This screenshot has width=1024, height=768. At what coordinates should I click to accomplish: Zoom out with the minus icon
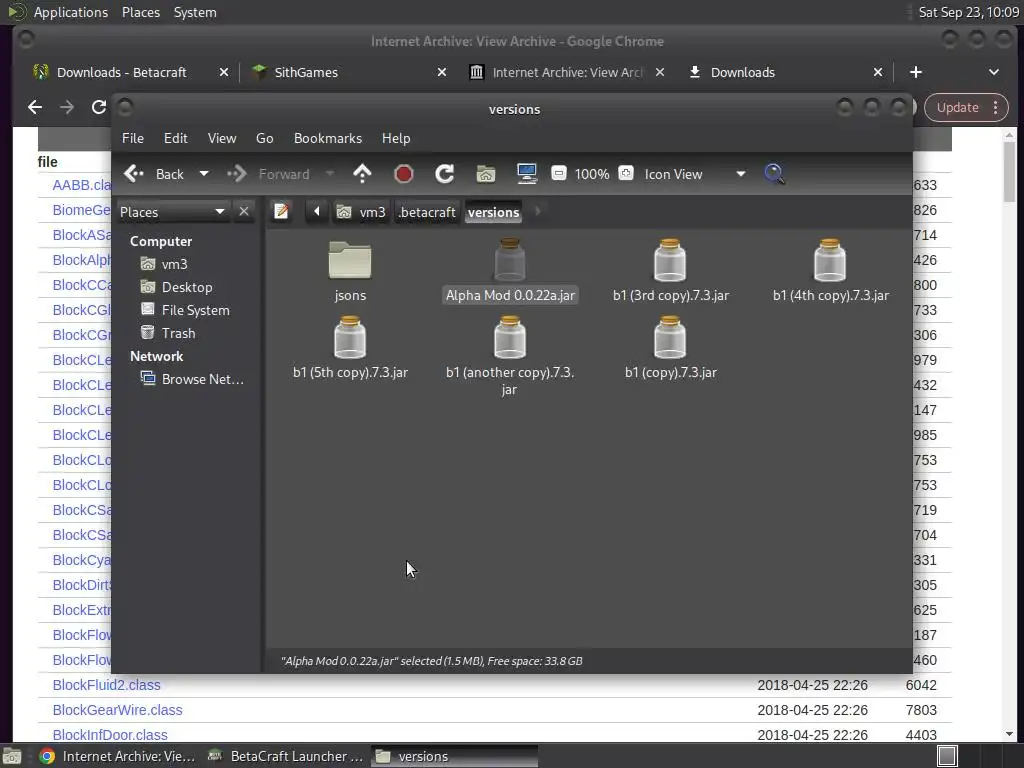pyautogui.click(x=558, y=173)
